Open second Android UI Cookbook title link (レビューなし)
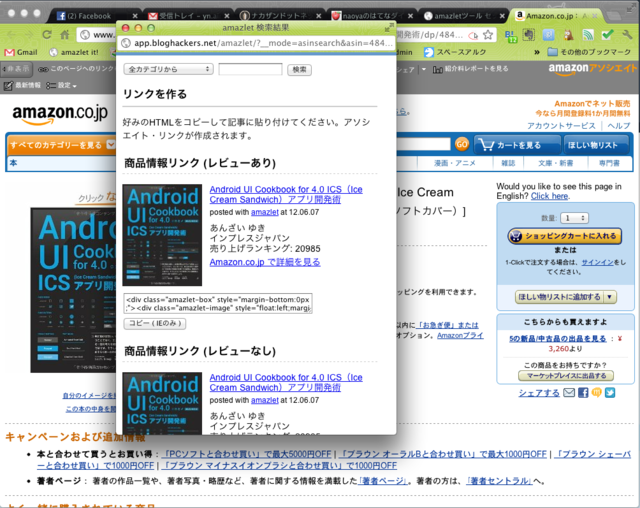 click(286, 383)
